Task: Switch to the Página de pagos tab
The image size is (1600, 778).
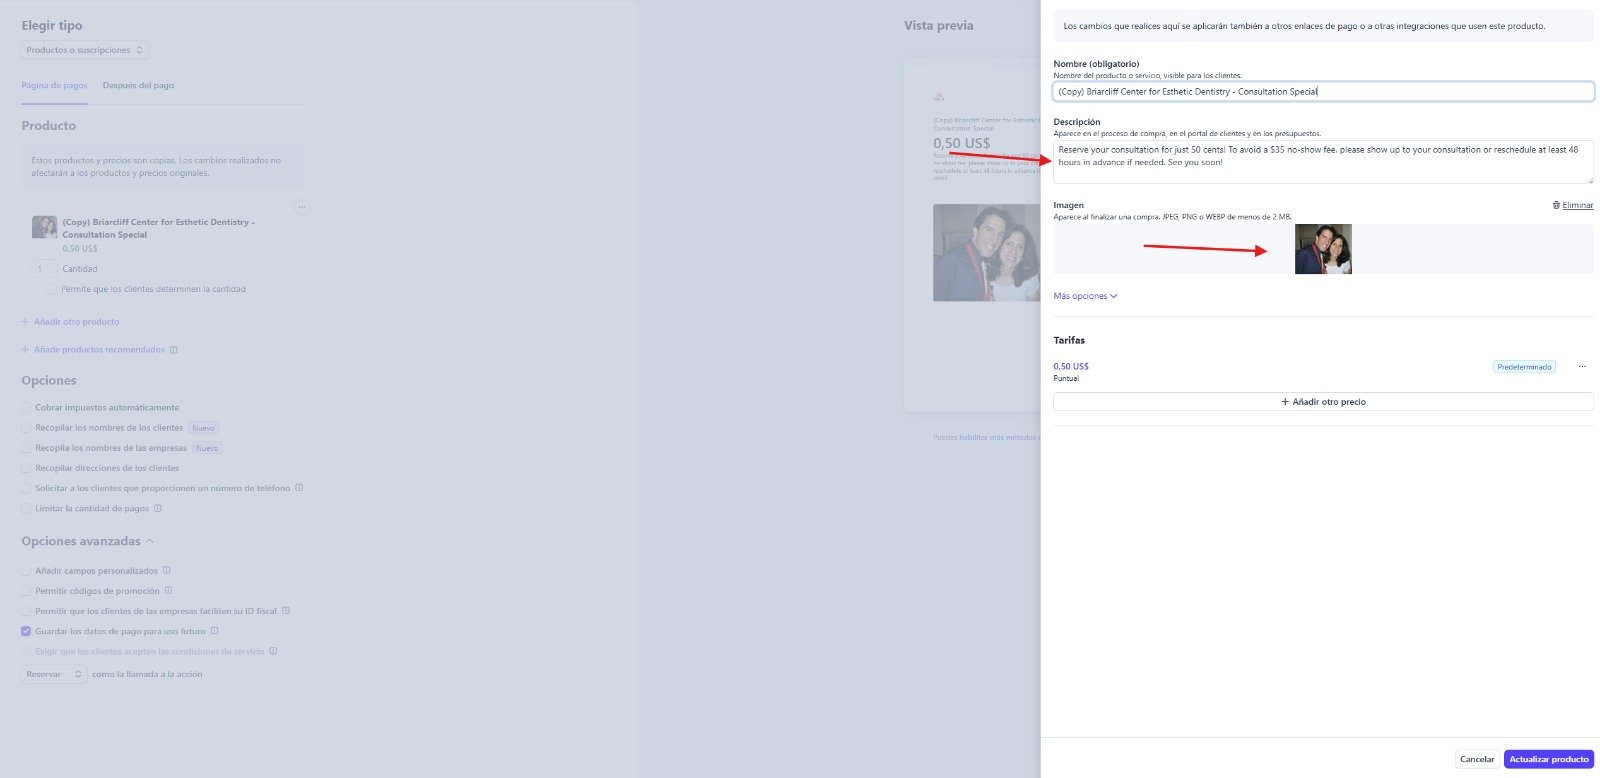Action: point(54,86)
